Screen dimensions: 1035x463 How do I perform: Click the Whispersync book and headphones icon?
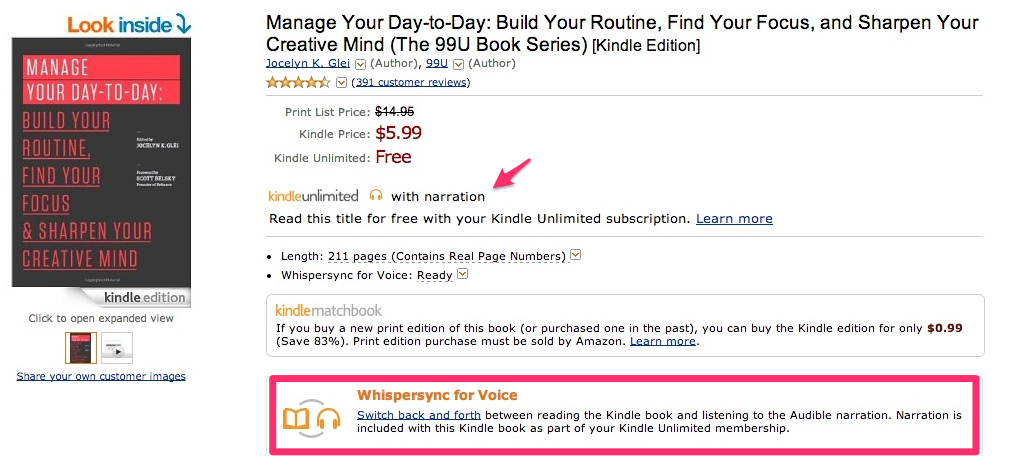click(x=311, y=417)
